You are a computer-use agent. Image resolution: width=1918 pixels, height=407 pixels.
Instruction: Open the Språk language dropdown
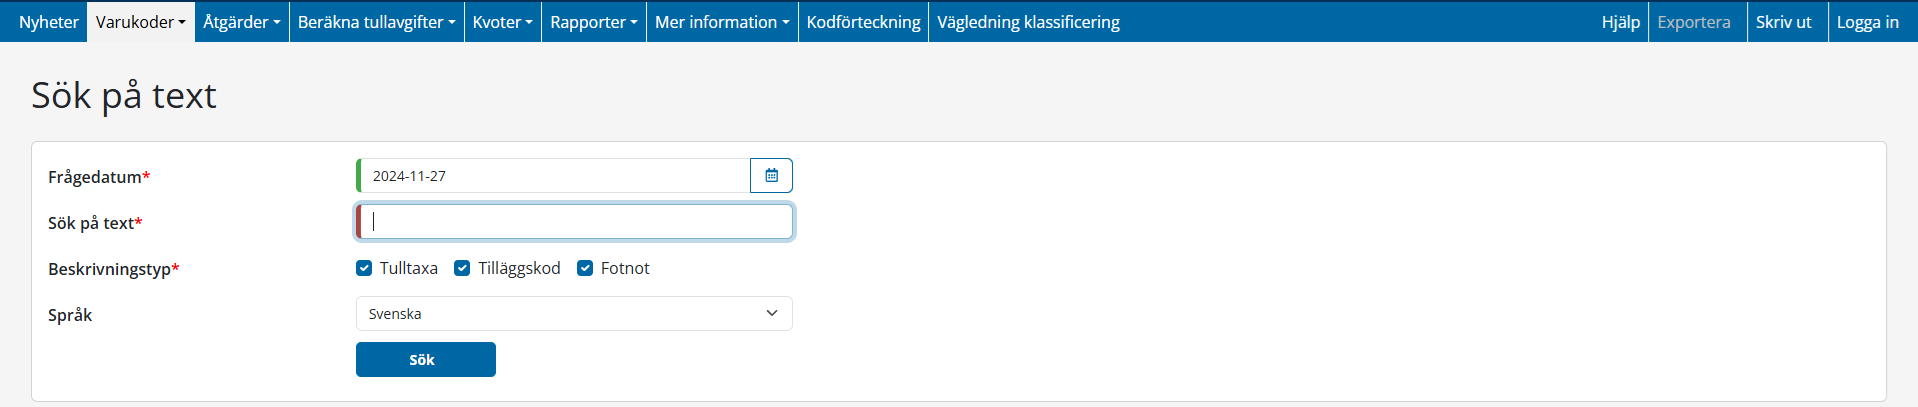574,314
